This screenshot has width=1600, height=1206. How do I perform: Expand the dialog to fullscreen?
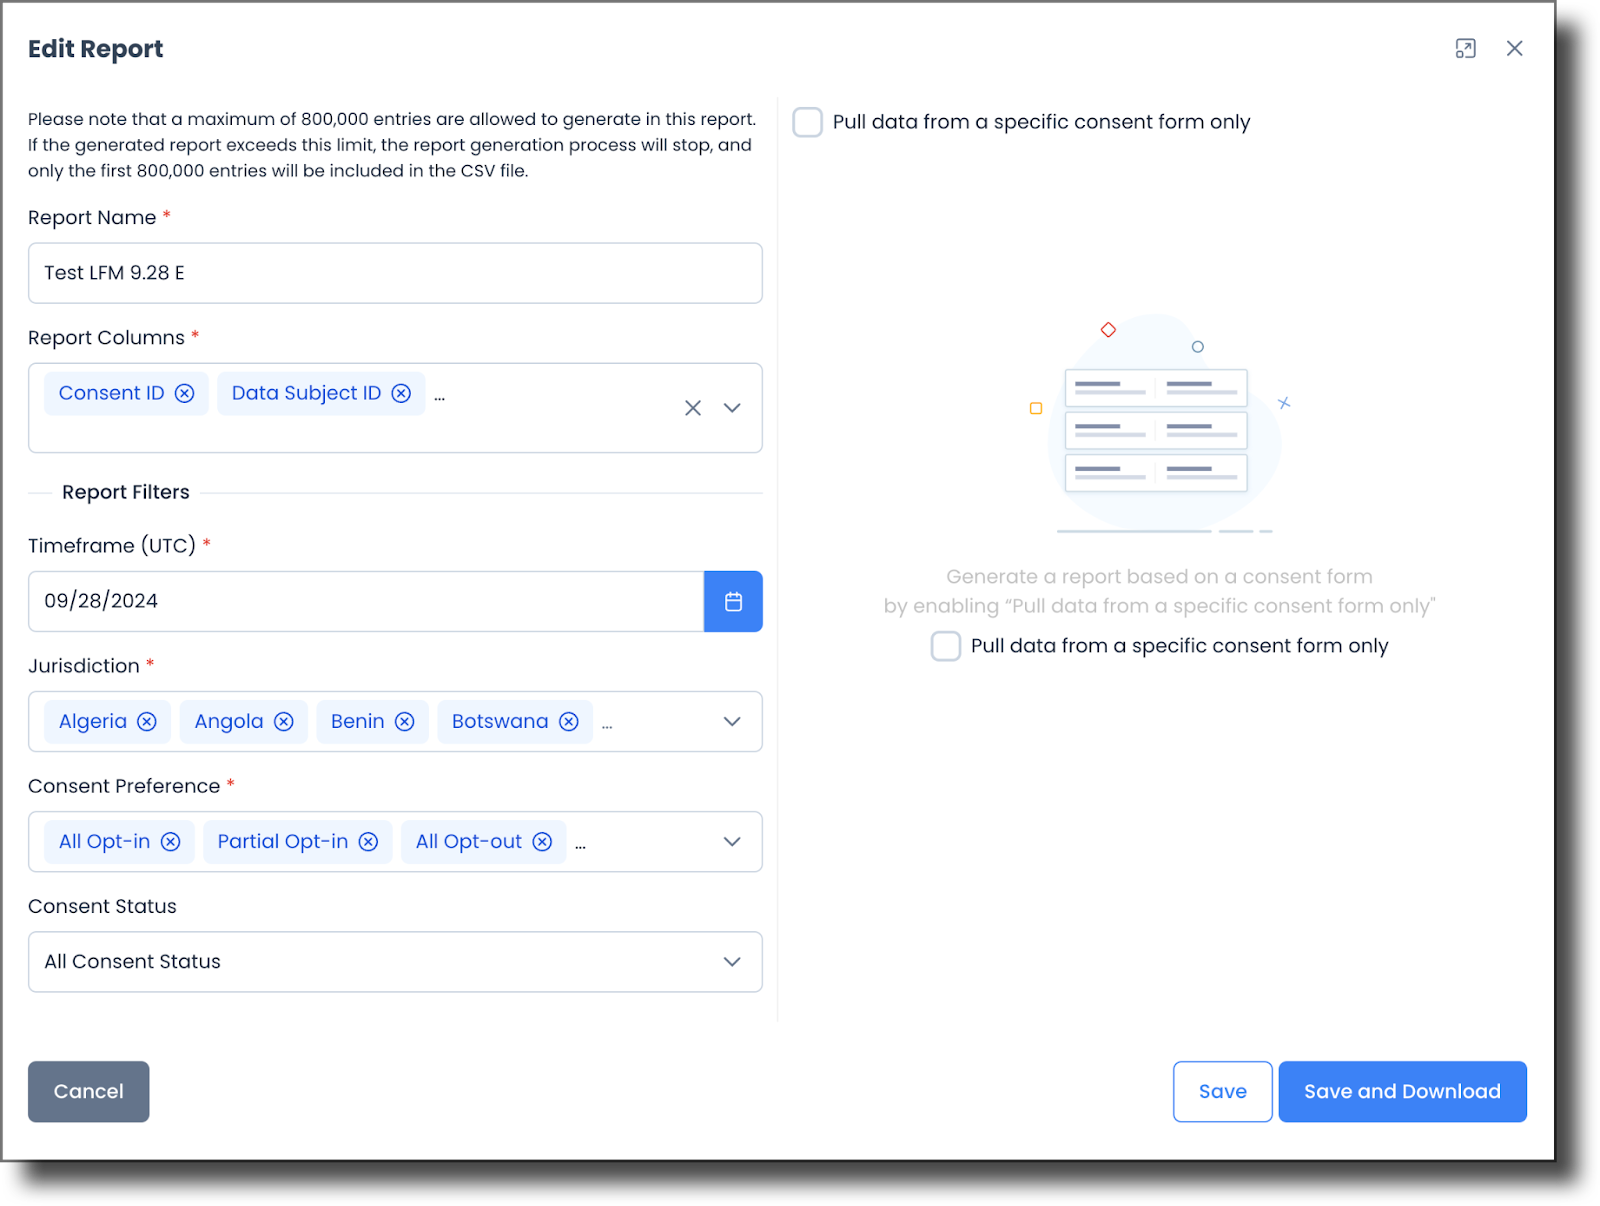[1466, 48]
